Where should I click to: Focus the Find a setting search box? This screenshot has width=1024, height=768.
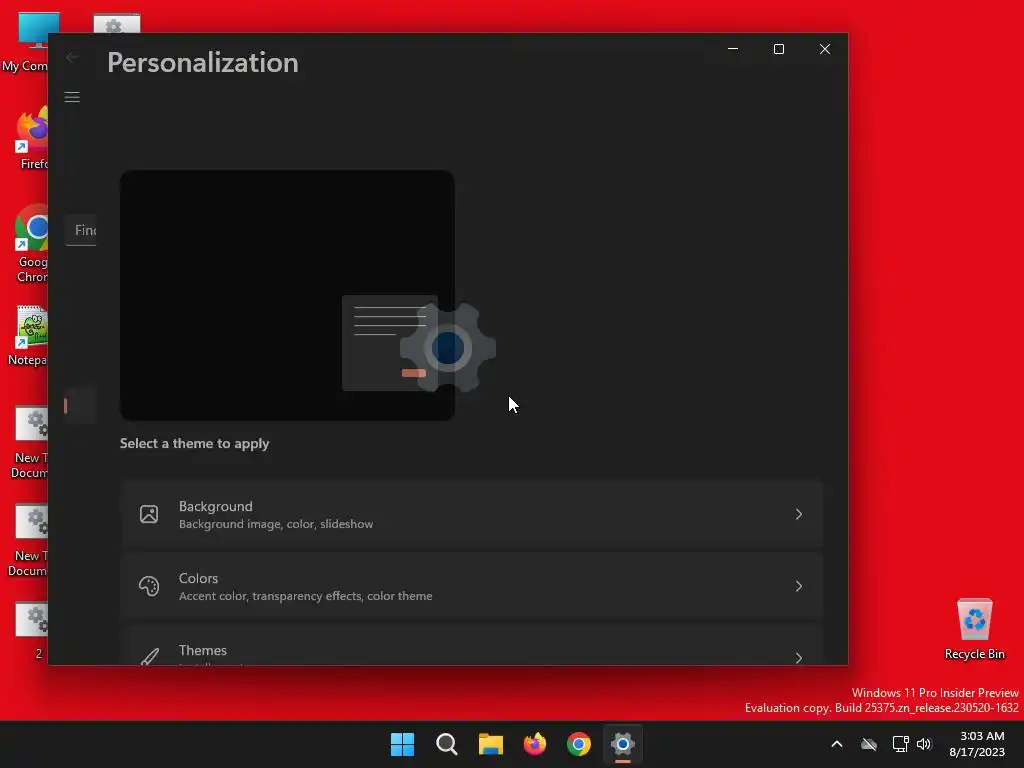[x=81, y=230]
